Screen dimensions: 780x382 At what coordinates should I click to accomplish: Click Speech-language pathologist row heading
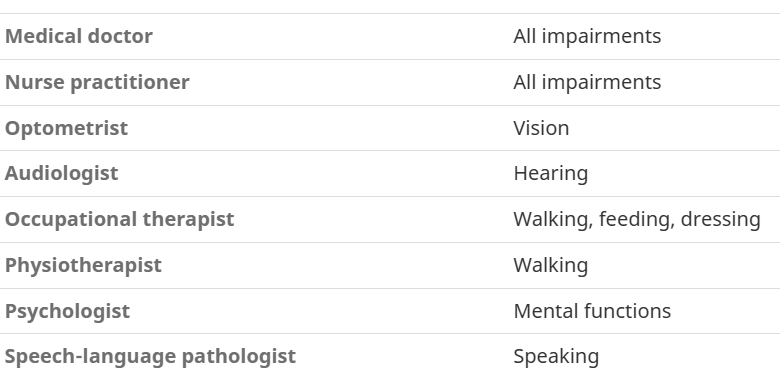pos(150,356)
